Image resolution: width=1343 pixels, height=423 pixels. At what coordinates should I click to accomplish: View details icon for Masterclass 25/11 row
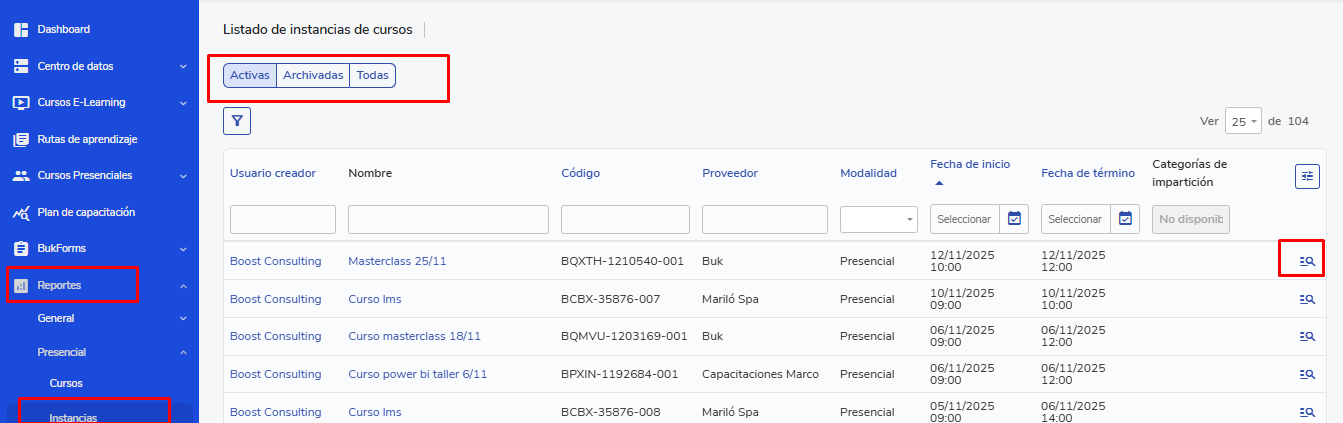(1306, 261)
